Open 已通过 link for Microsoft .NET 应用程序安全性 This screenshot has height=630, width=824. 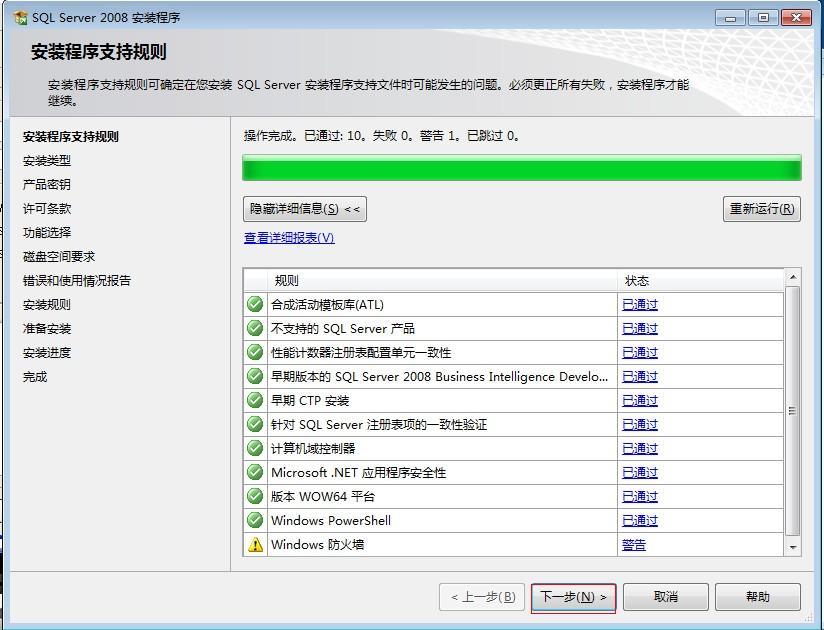[640, 473]
